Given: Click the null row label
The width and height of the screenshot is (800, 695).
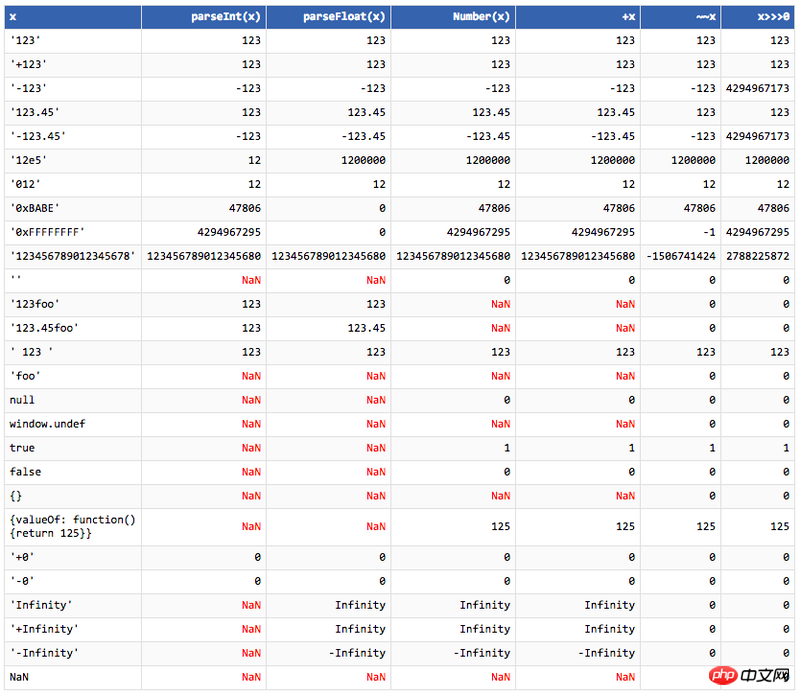Looking at the screenshot, I should [22, 400].
